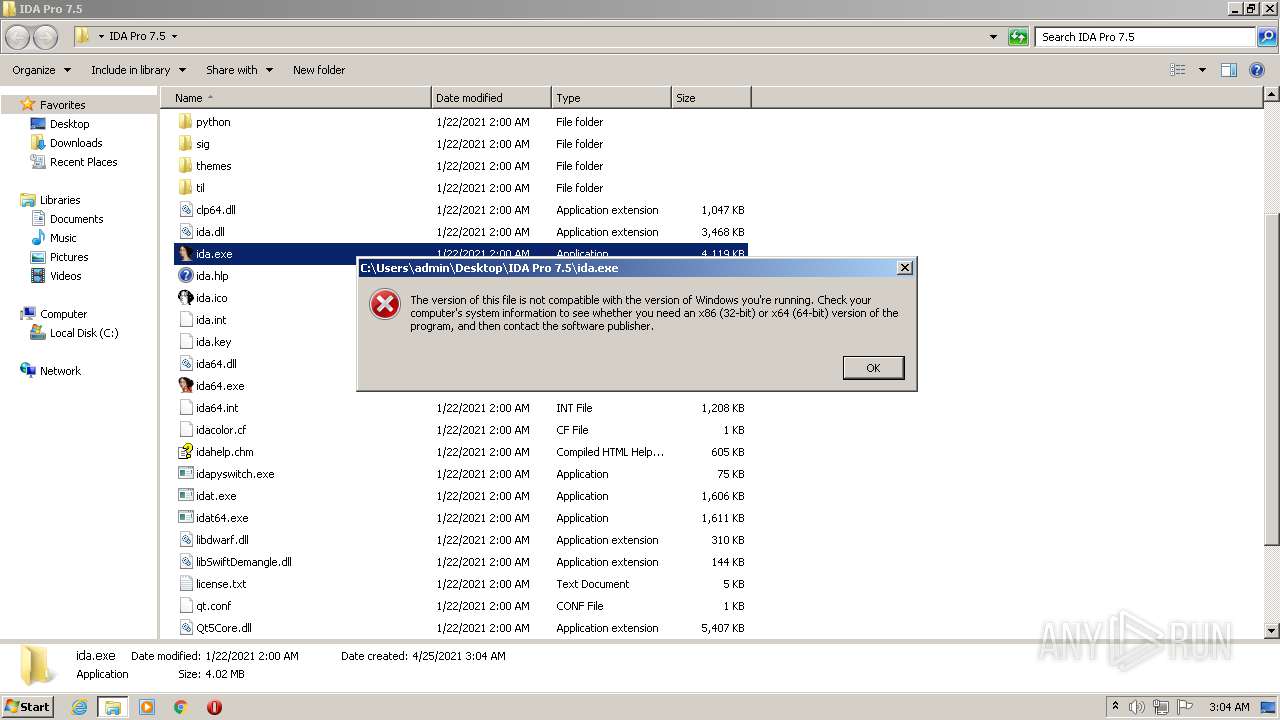This screenshot has width=1280, height=720.
Task: Go forward with the Forward arrow button
Action: click(x=45, y=37)
